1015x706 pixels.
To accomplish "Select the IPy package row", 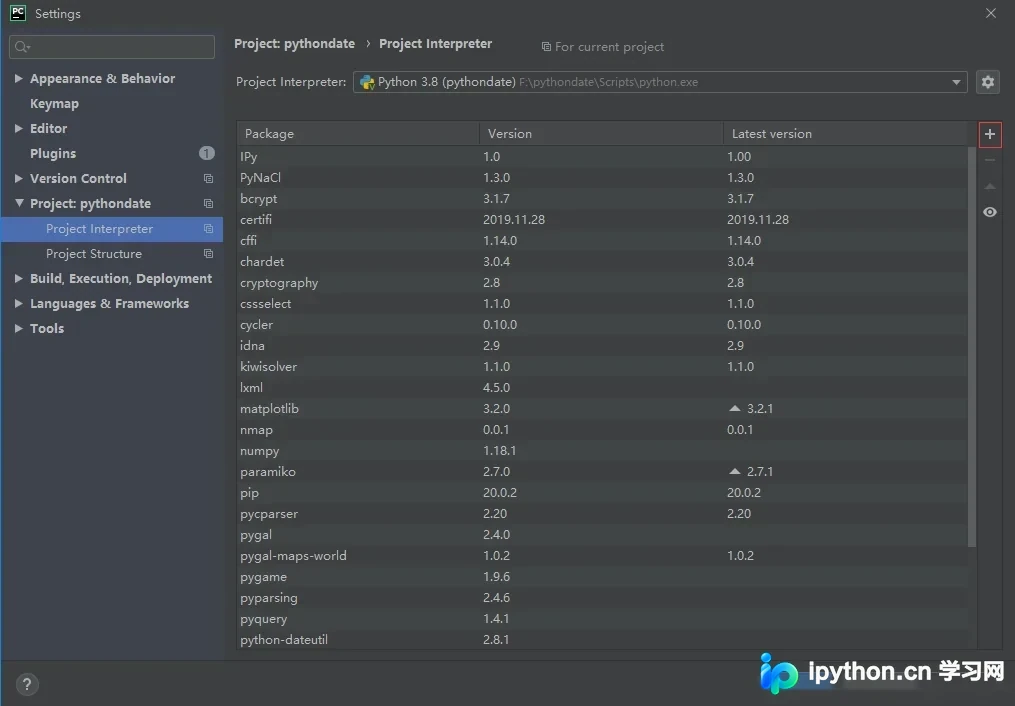I will click(602, 157).
